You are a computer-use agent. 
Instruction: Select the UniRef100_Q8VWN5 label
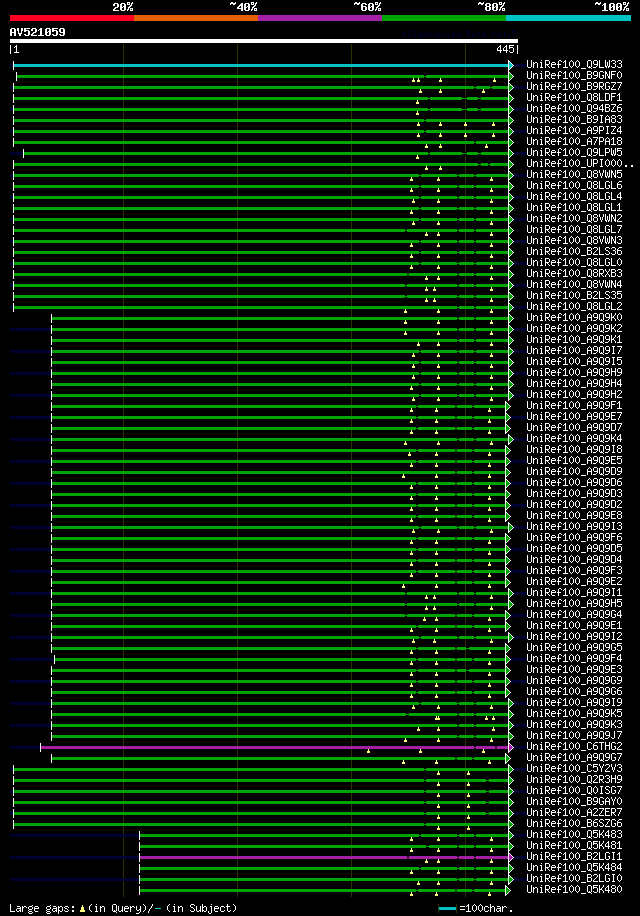tap(574, 174)
